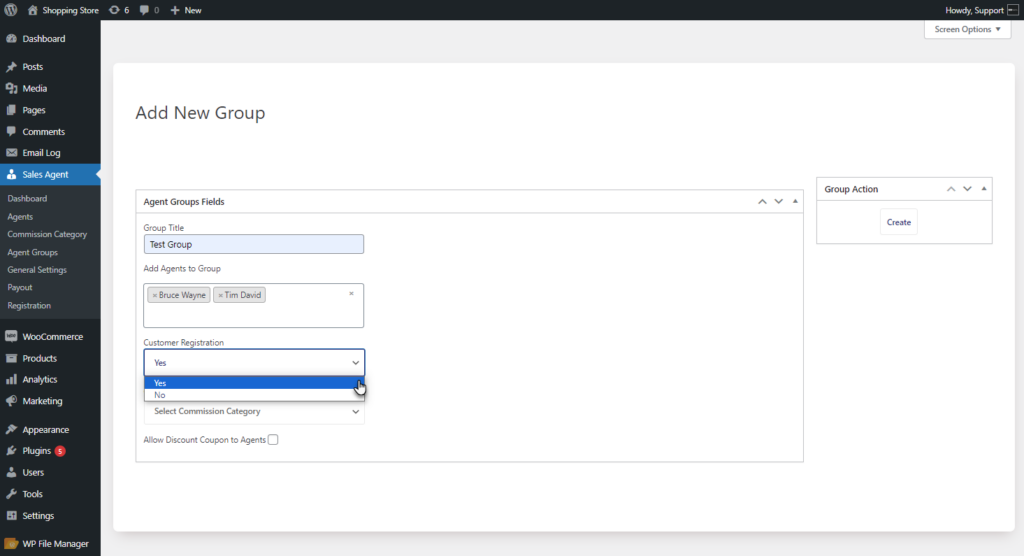Screen dimensions: 1024x556
Task: Open the comments bubble icon in admin bar
Action: click(144, 10)
